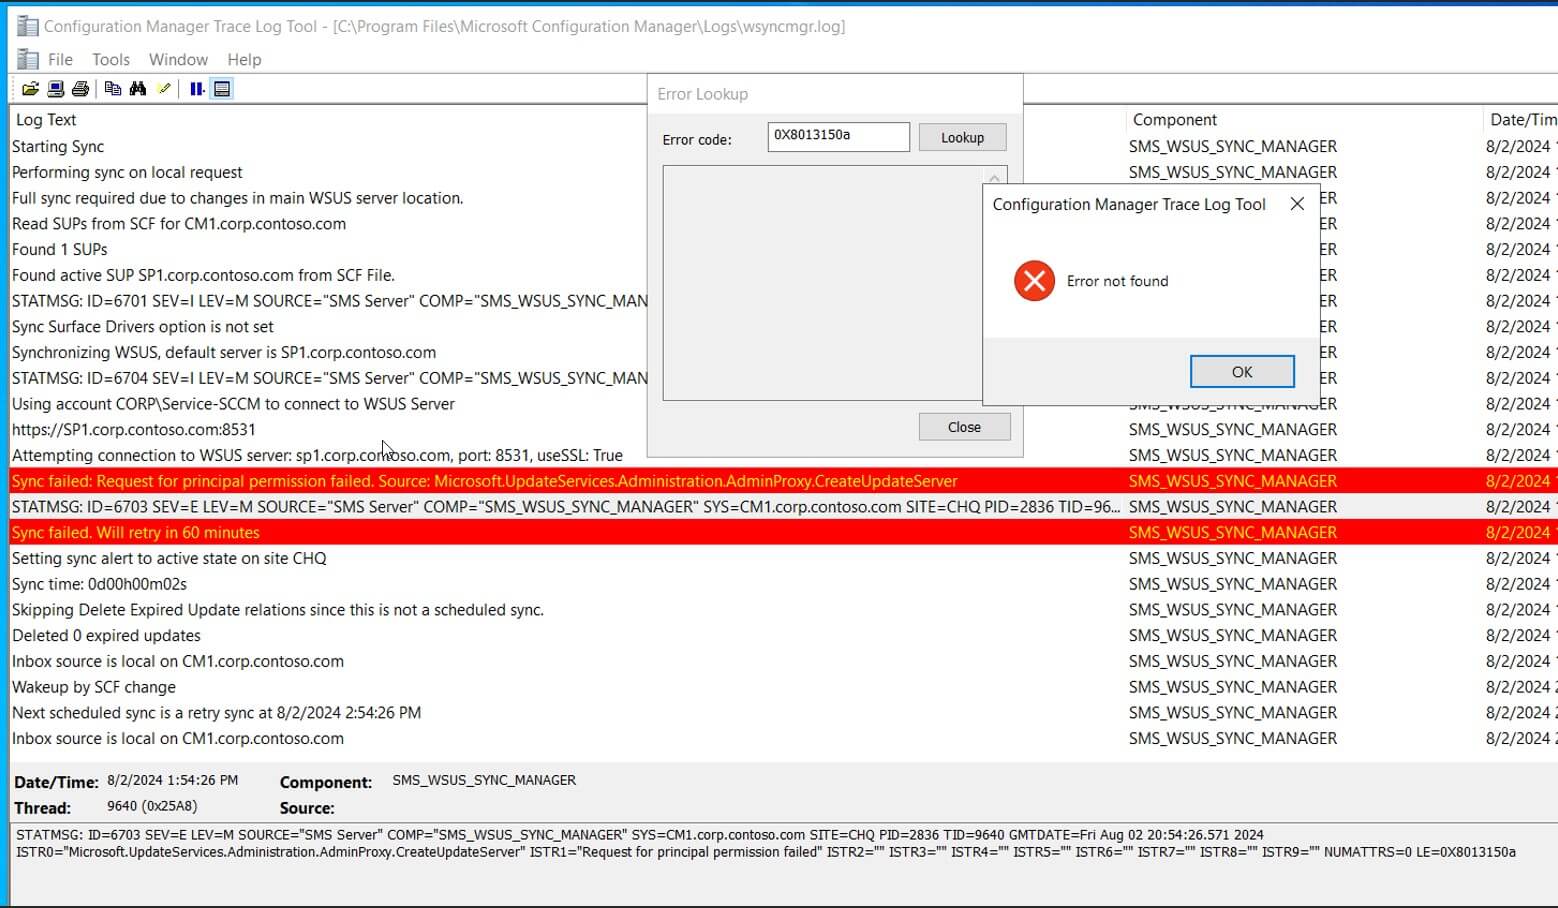Screen dimensions: 1558x908
Task: Click the Close button in Error Lookup
Action: point(964,427)
